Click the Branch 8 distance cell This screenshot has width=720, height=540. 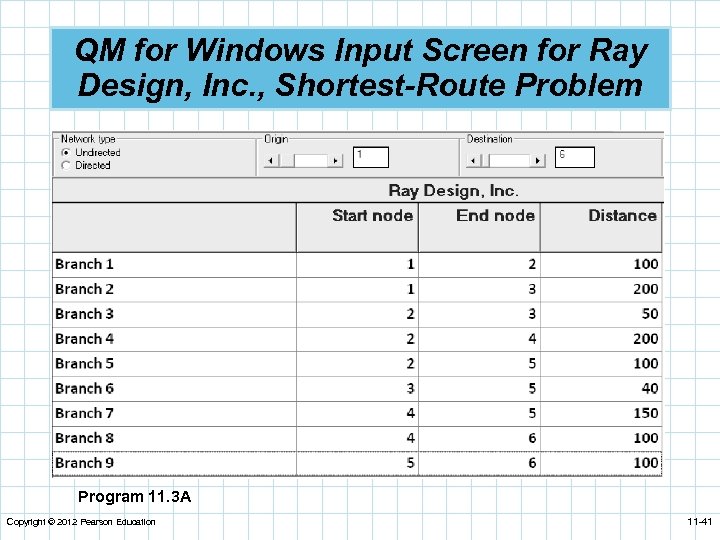click(x=601, y=438)
